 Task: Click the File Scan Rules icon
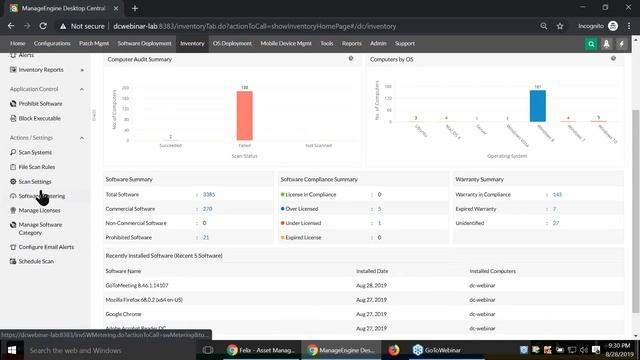(13, 167)
